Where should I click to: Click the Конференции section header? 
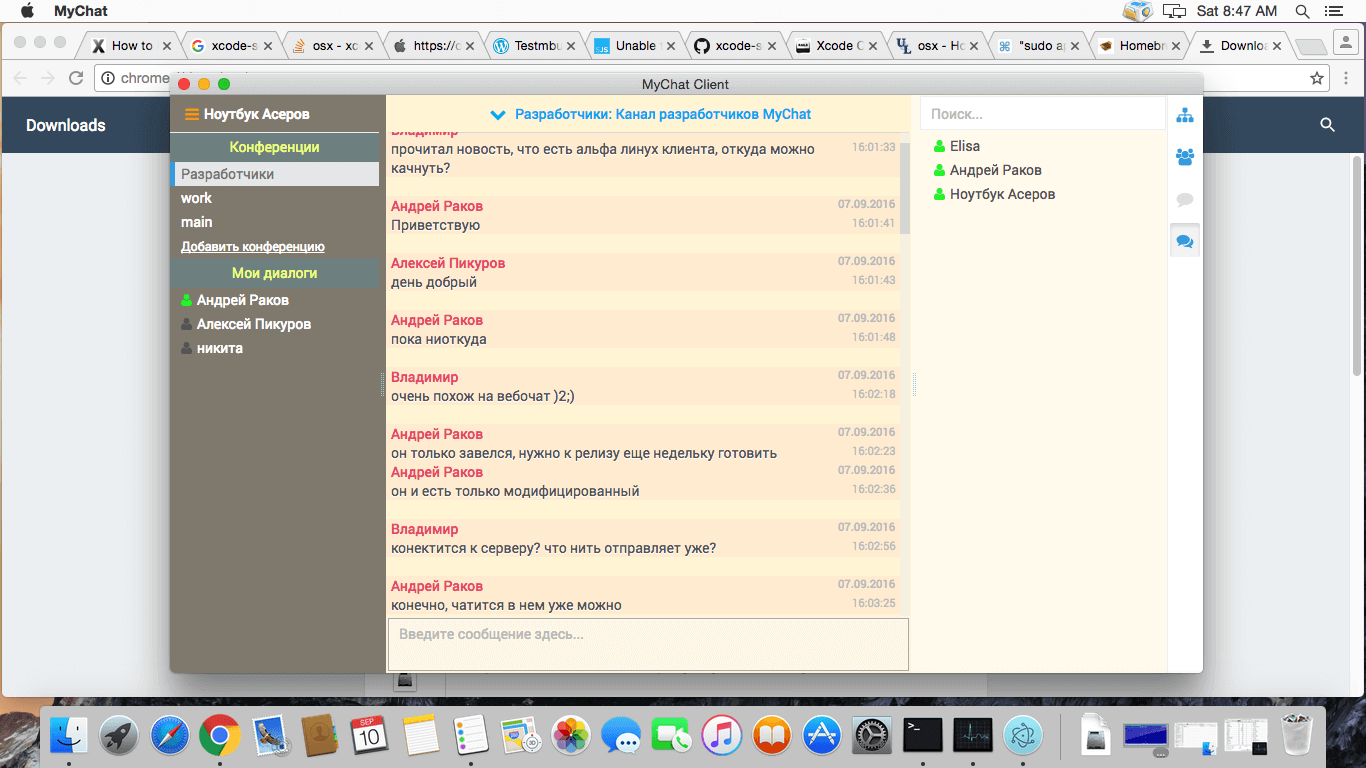point(275,147)
